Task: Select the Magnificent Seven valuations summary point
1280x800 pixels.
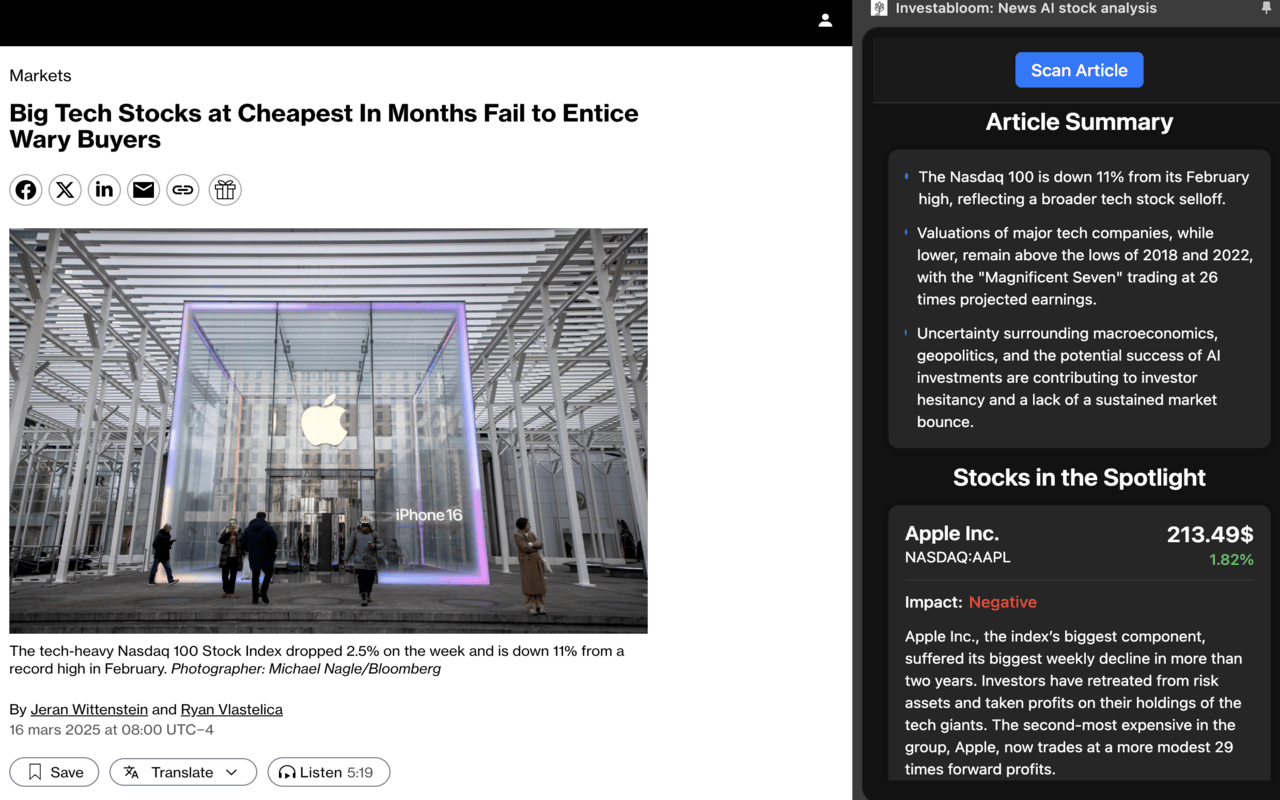Action: coord(1085,266)
